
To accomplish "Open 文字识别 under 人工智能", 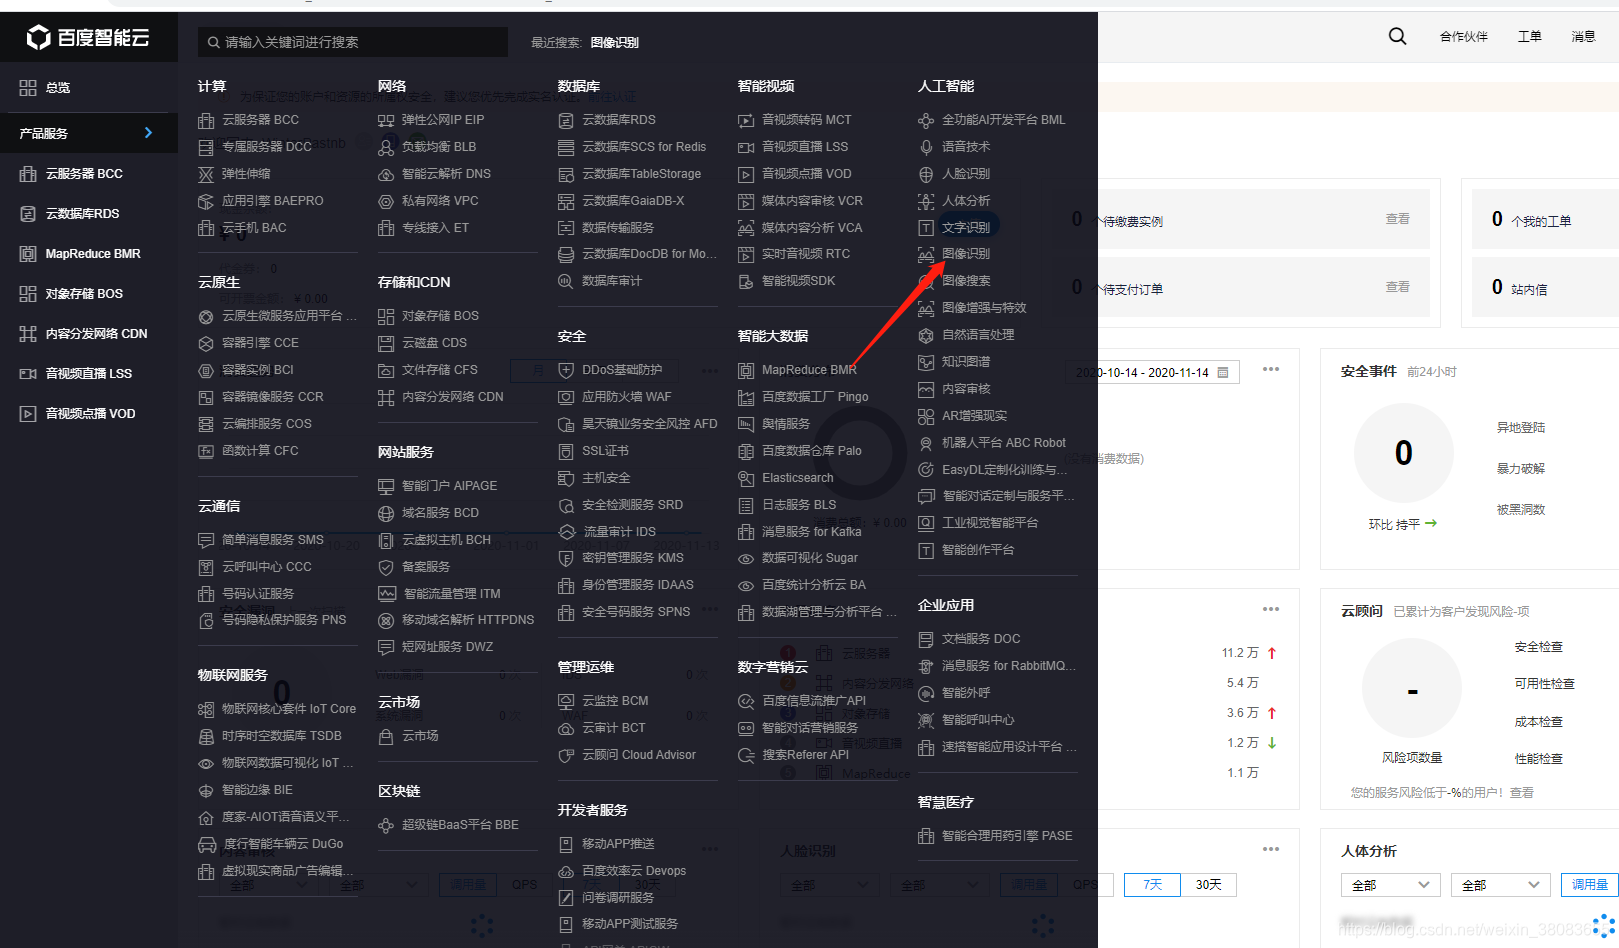I will pyautogui.click(x=966, y=227).
